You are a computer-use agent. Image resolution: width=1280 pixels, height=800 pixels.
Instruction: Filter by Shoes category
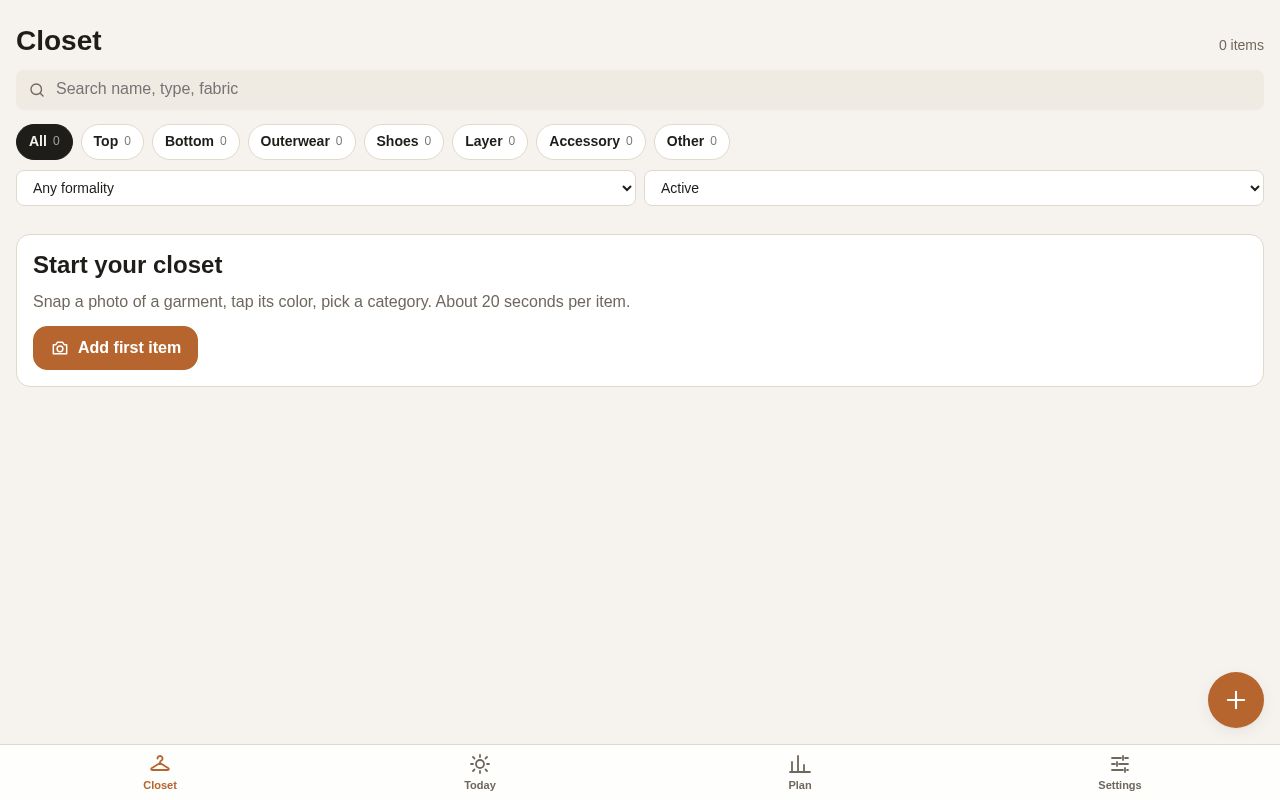pyautogui.click(x=404, y=142)
